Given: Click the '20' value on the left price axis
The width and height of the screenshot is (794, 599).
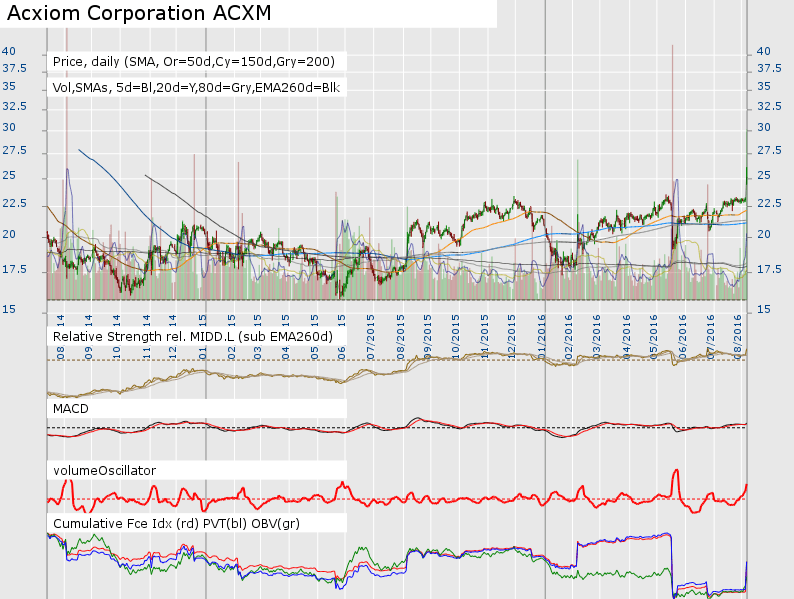Looking at the screenshot, I should pos(9,234).
